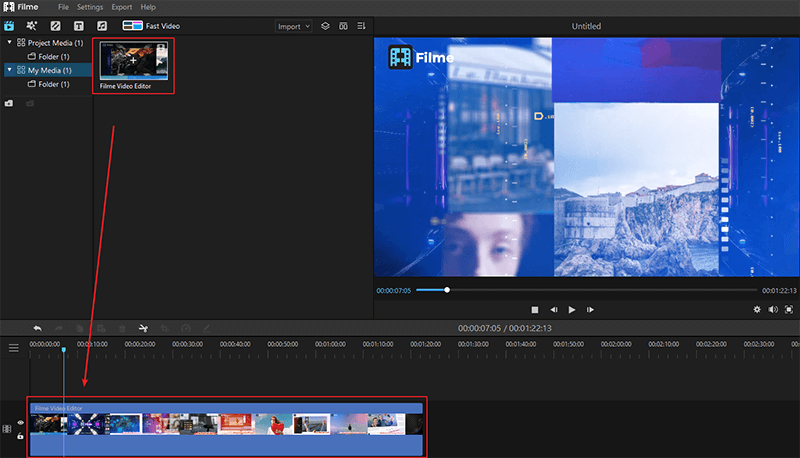Stop playback in the preview

tap(535, 310)
